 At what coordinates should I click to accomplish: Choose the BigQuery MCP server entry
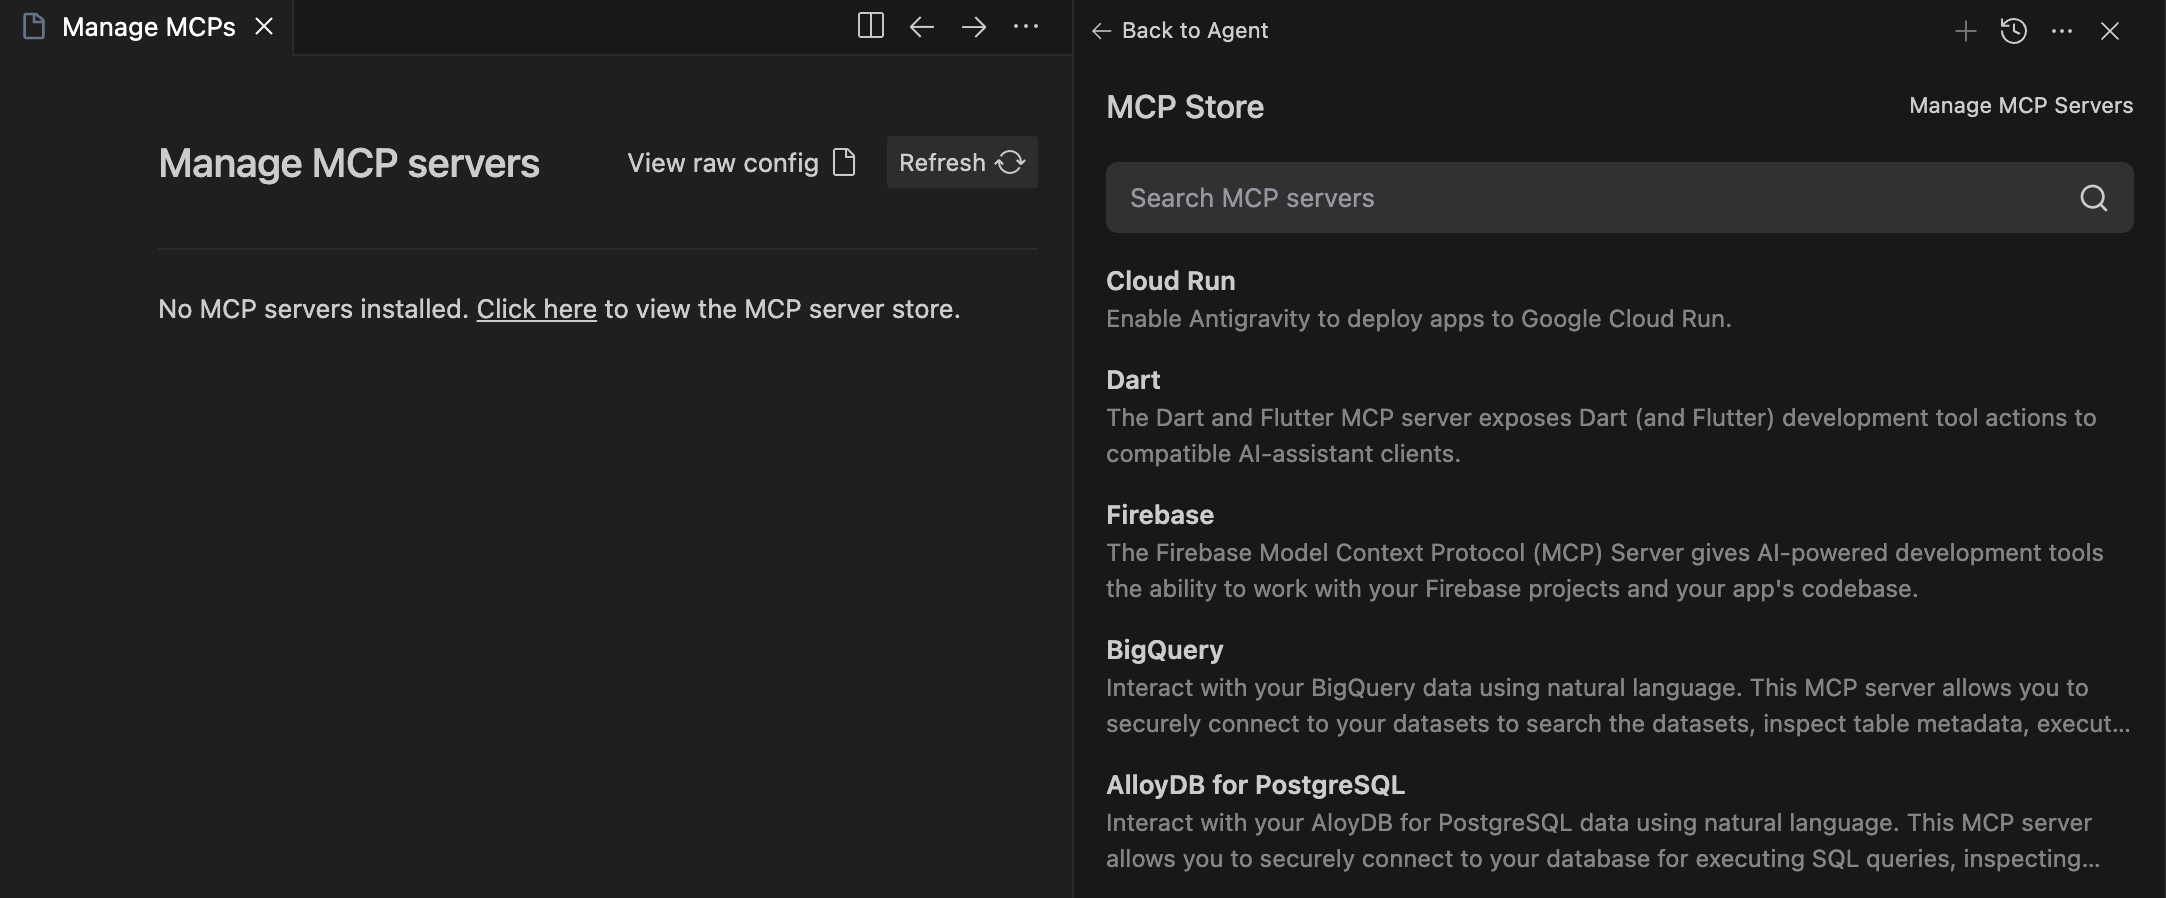pyautogui.click(x=1164, y=650)
